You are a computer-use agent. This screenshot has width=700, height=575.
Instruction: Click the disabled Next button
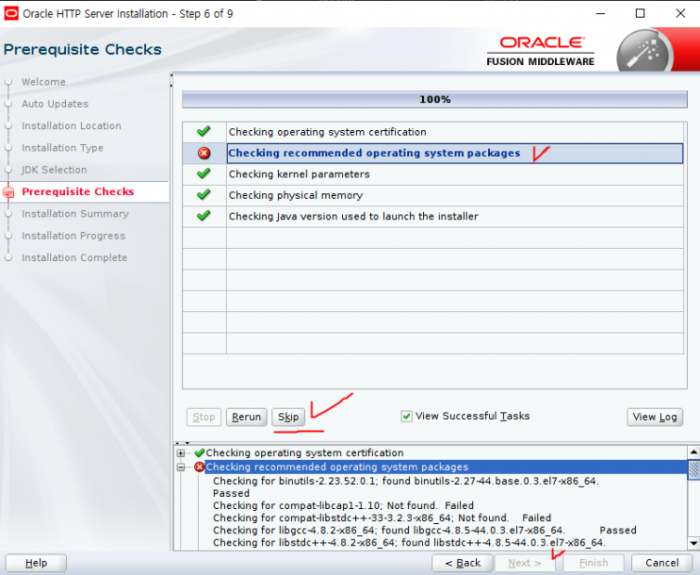[524, 563]
